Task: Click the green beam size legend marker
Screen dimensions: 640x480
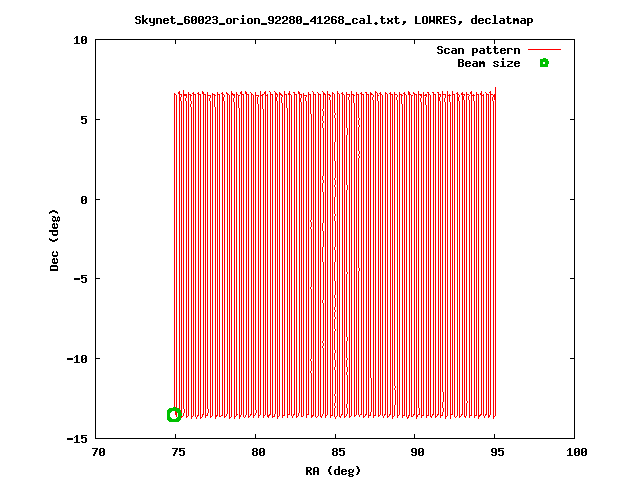Action: 544,63
